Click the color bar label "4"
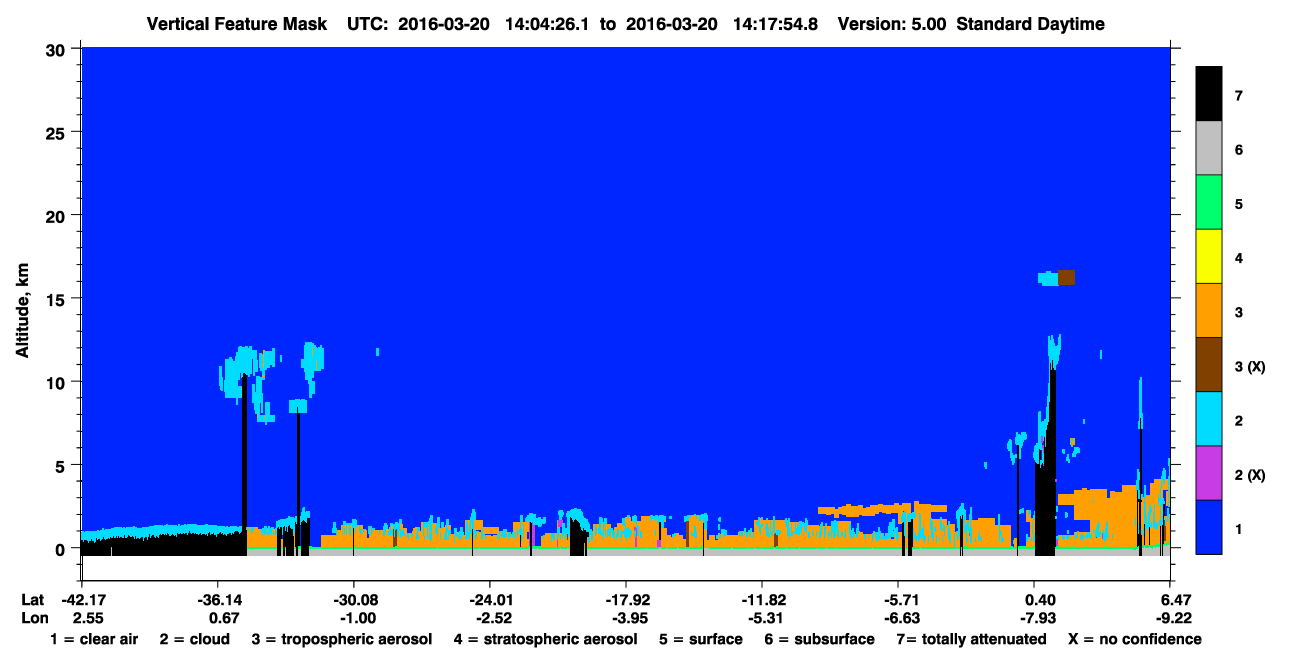Screen dimensions: 1300x667 pos(1238,258)
